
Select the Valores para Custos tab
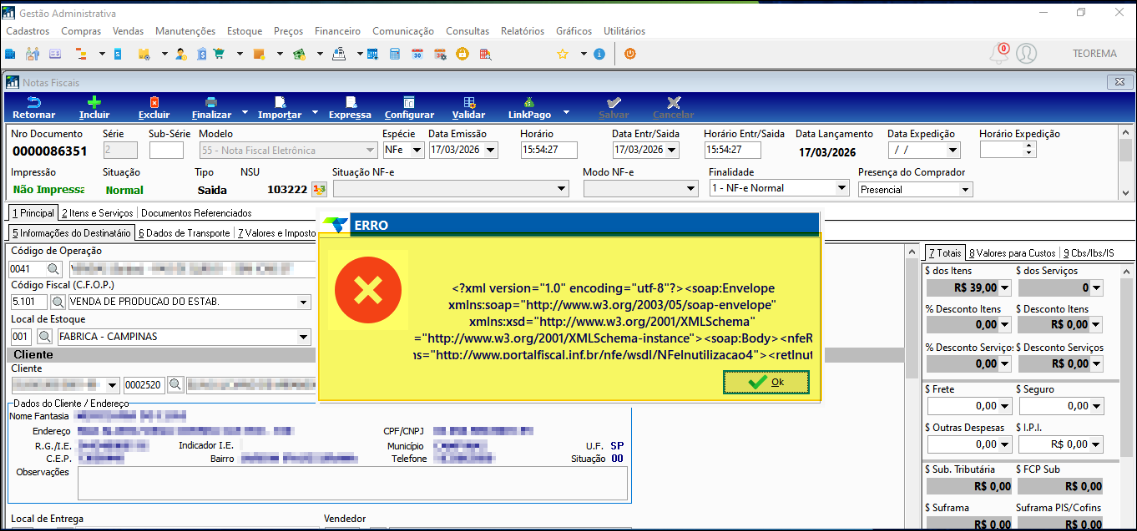1012,253
